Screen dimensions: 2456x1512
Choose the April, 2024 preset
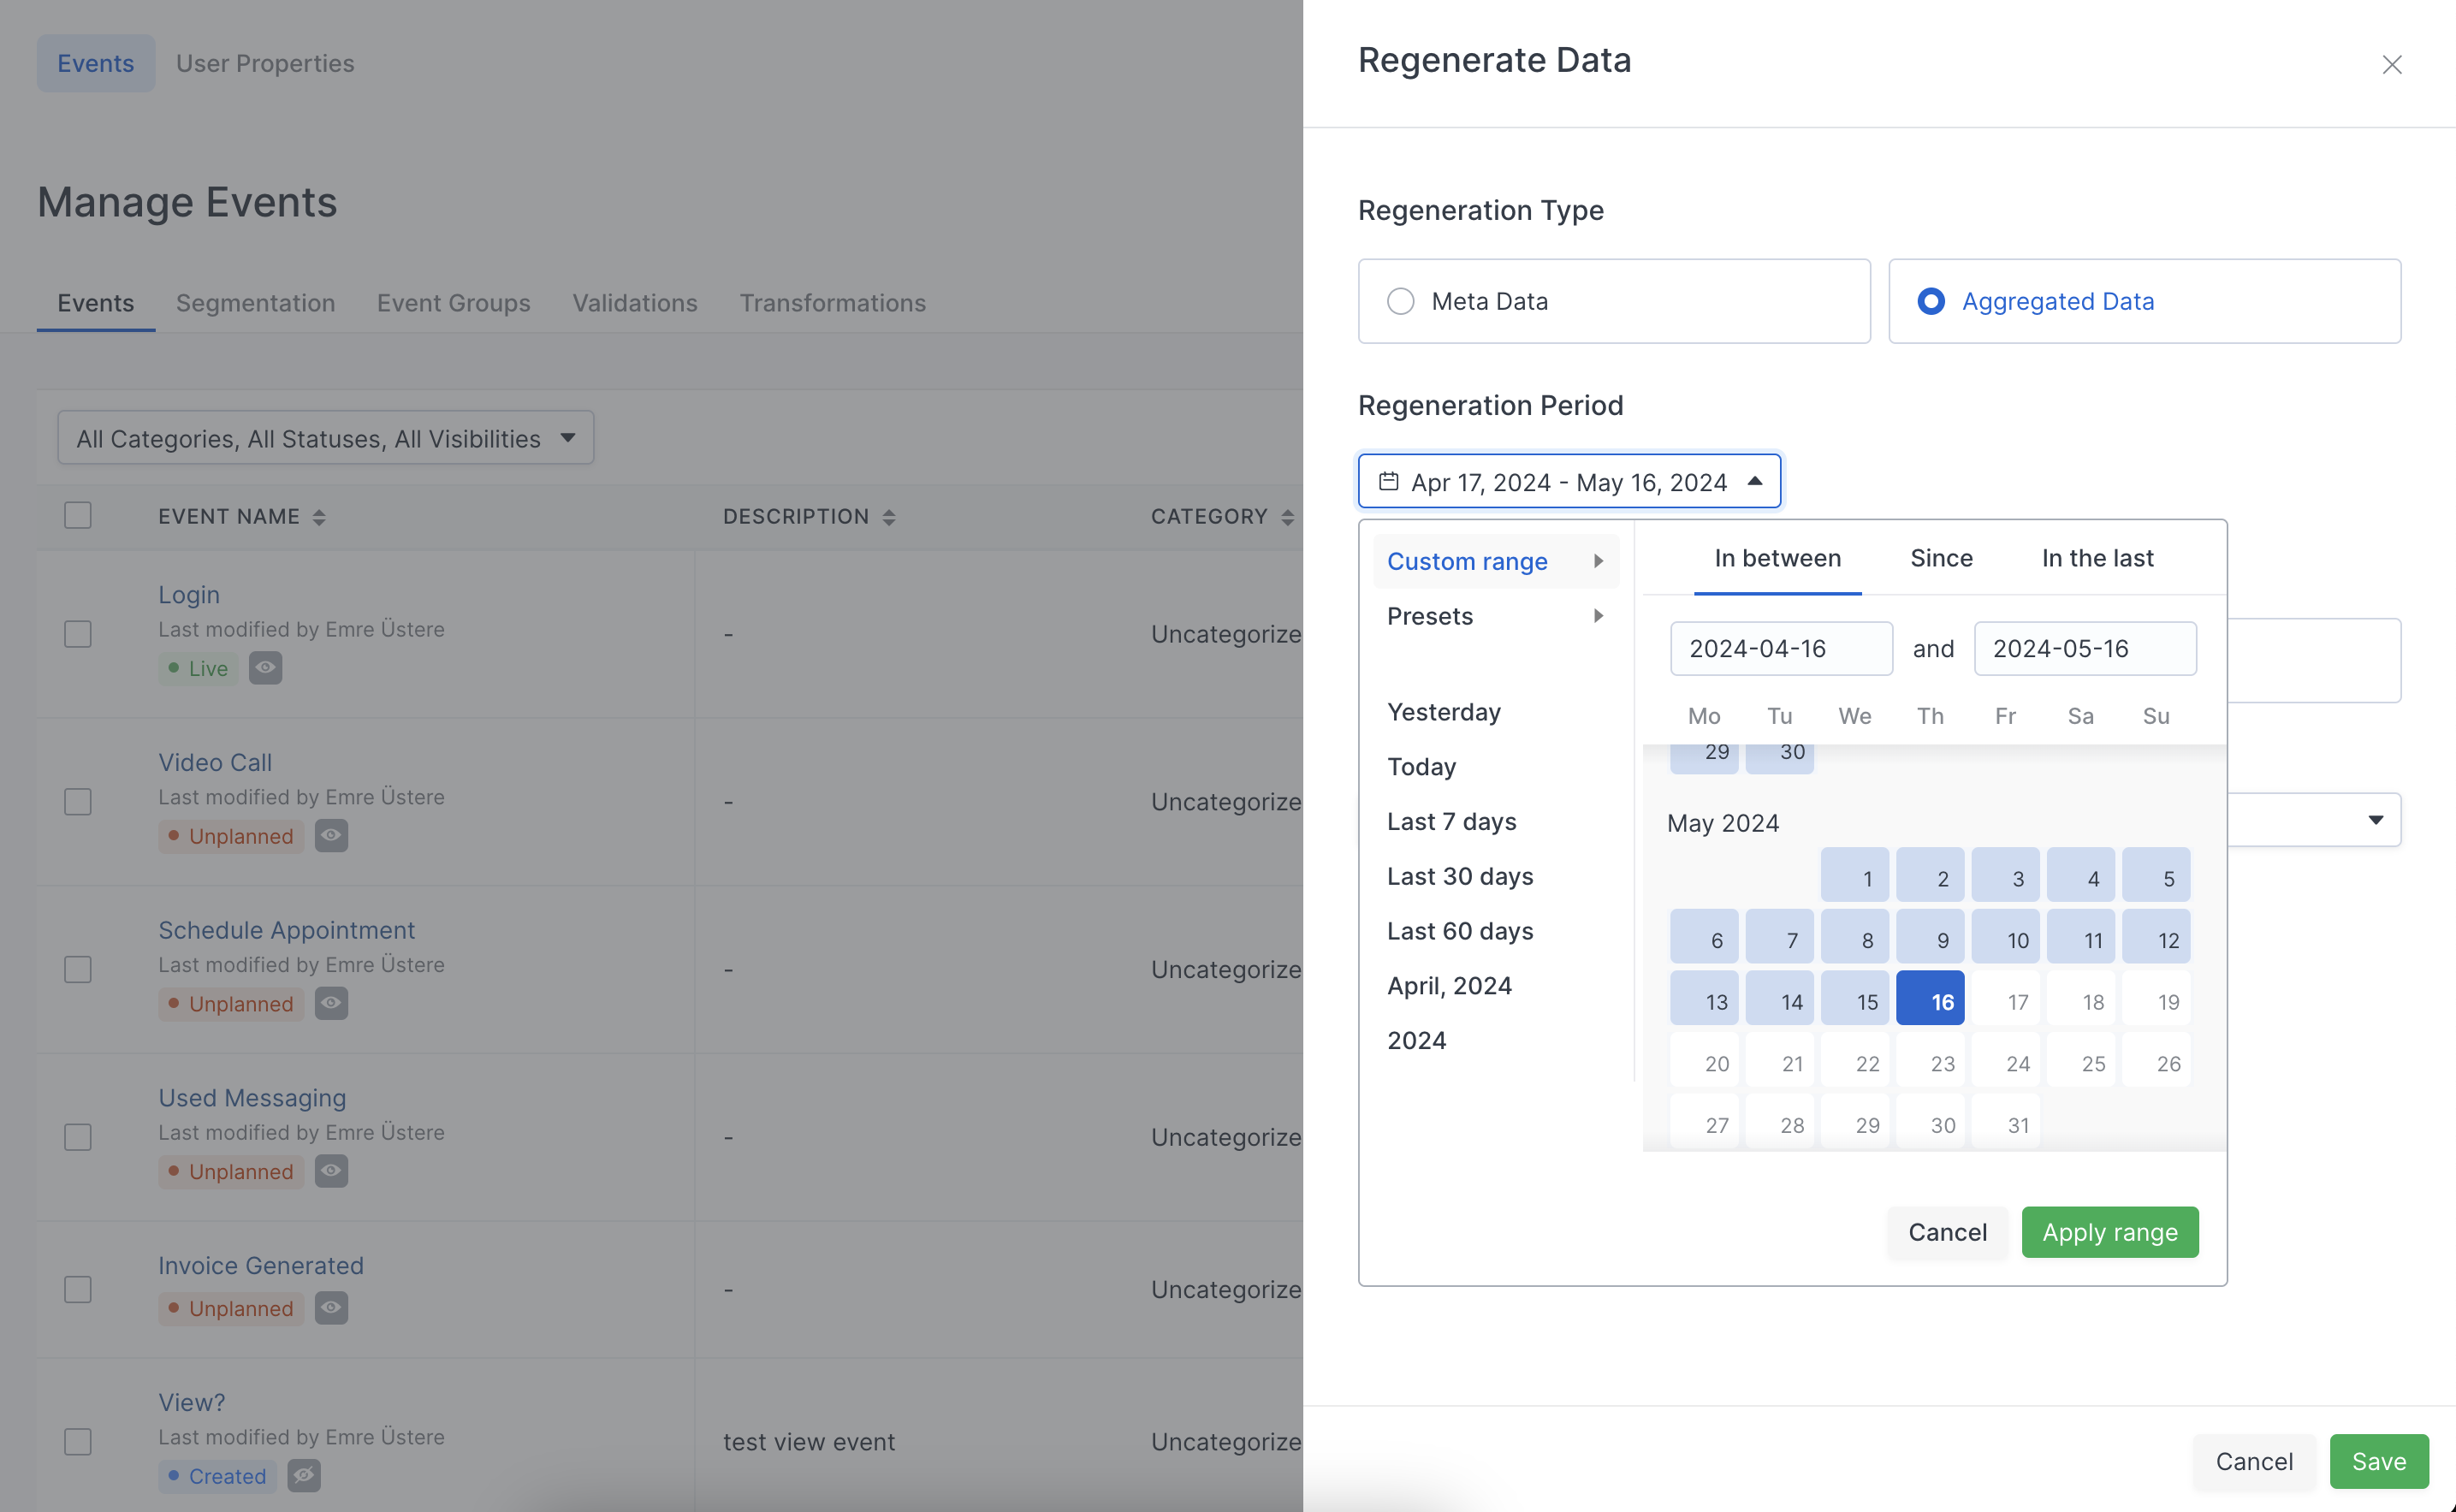(1449, 986)
